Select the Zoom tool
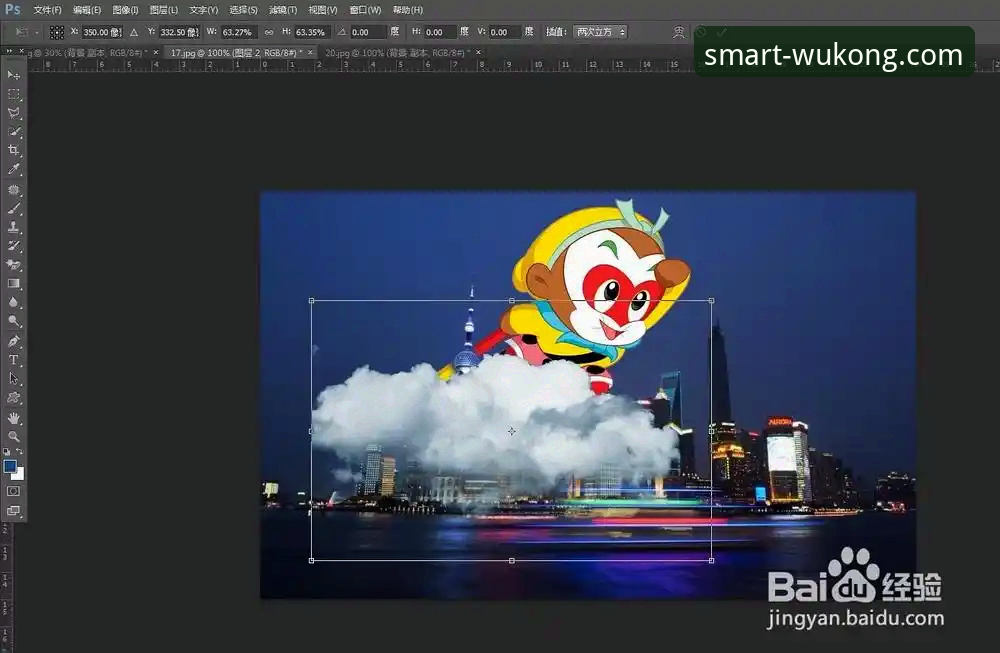Viewport: 1000px width, 653px height. tap(13, 437)
